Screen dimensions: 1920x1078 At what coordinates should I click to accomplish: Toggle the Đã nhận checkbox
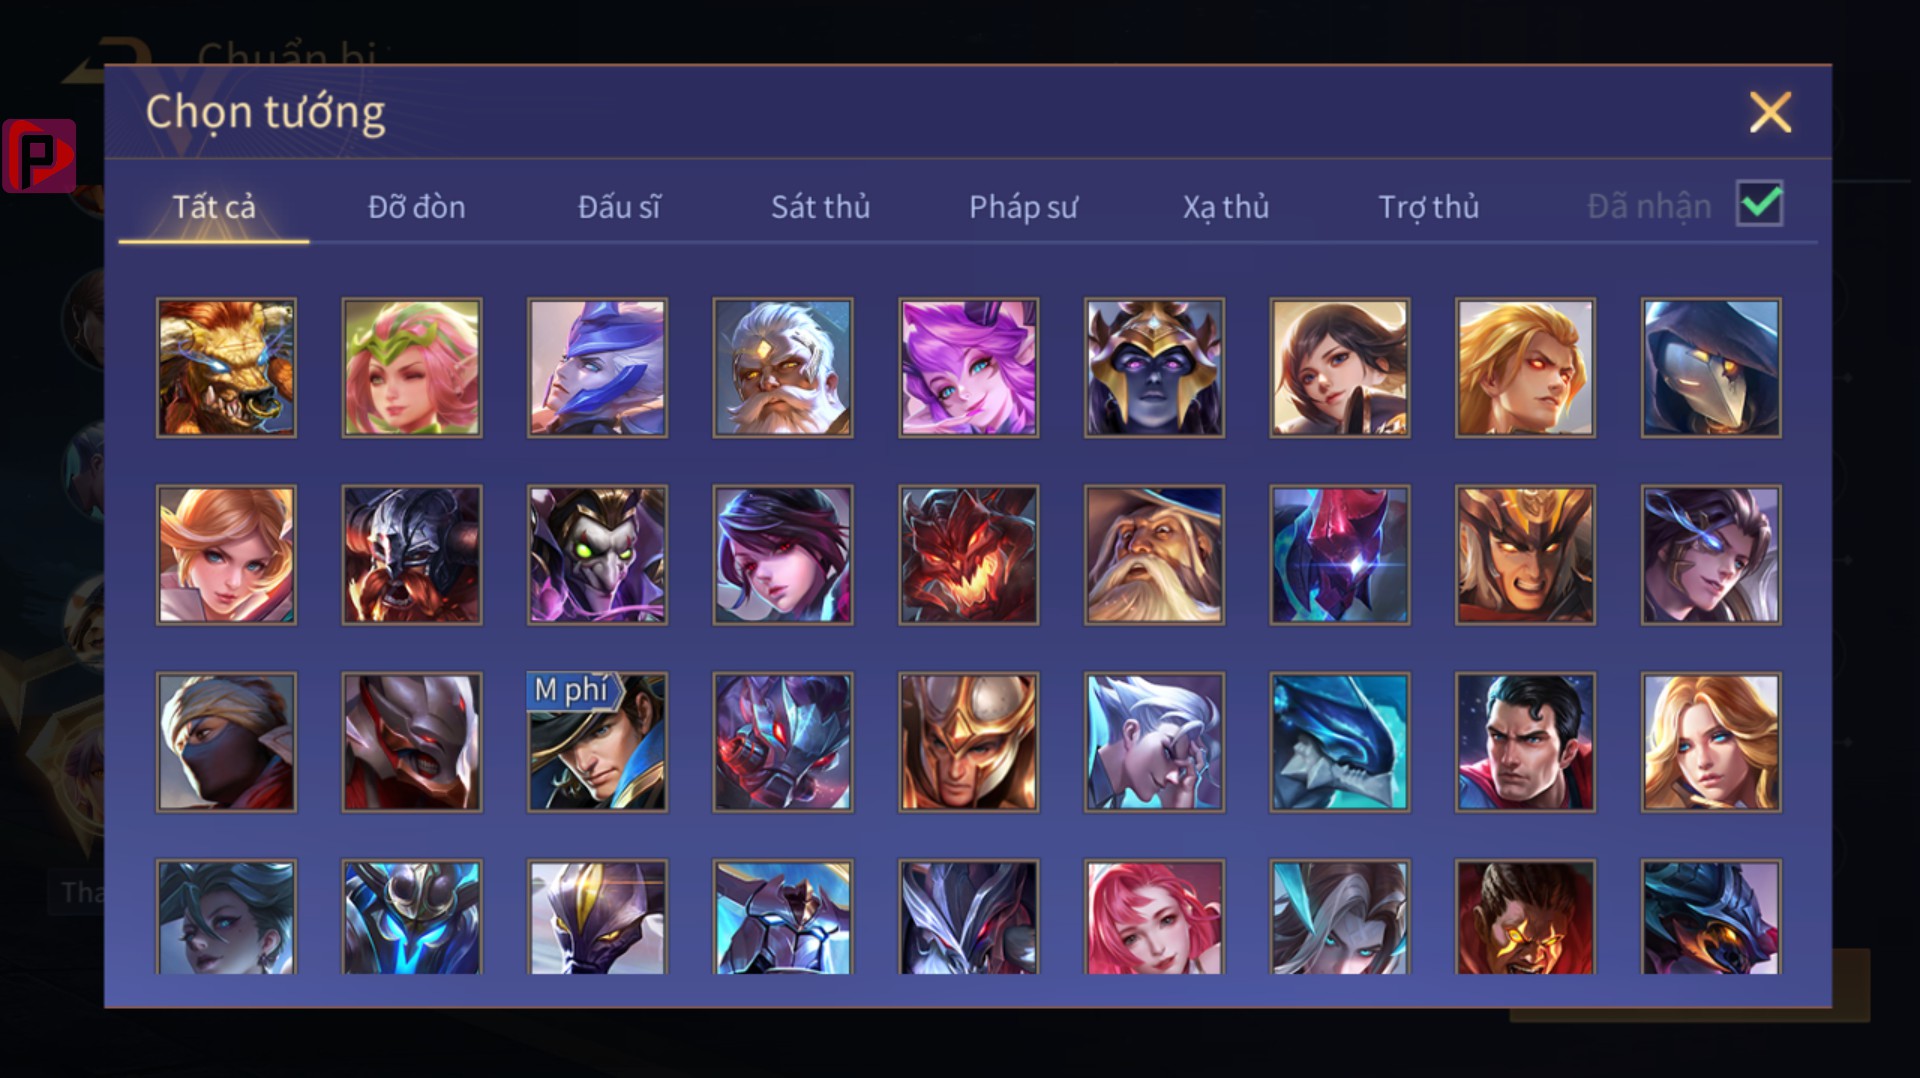pos(1760,204)
